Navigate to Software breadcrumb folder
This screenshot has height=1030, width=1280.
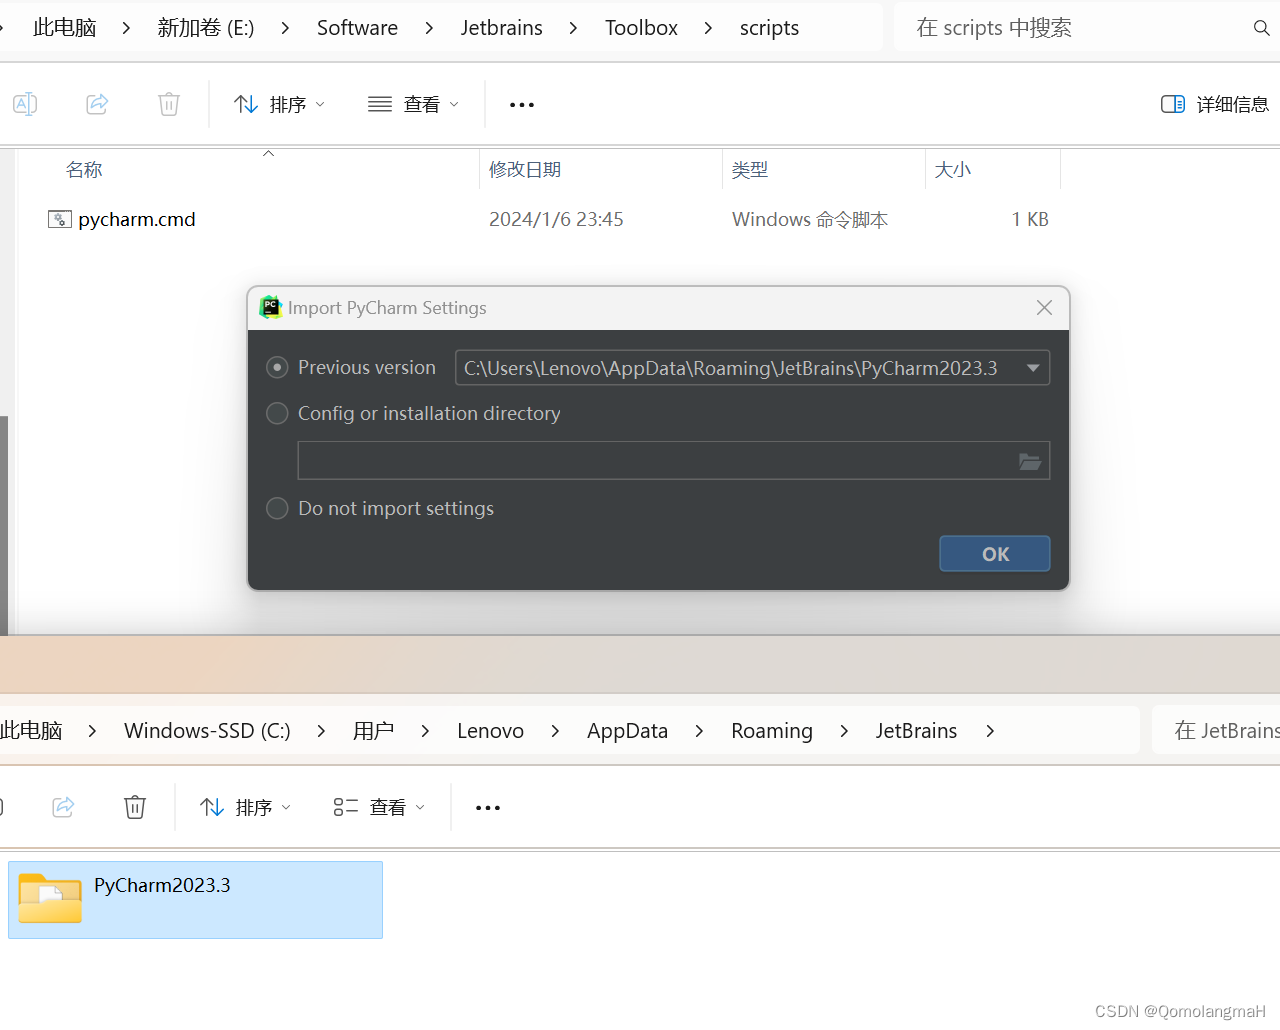tap(357, 28)
